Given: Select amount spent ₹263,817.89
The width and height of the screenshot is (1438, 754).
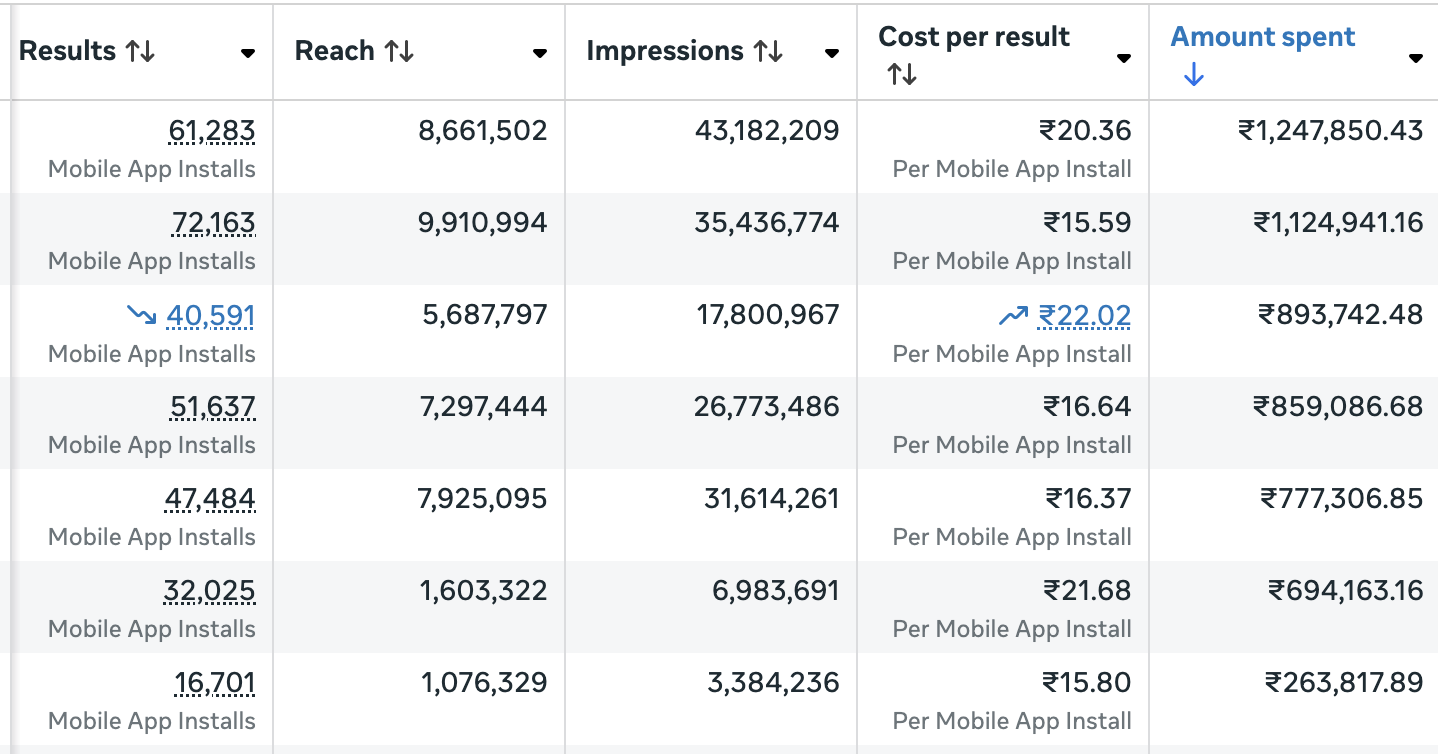Looking at the screenshot, I should click(x=1345, y=683).
